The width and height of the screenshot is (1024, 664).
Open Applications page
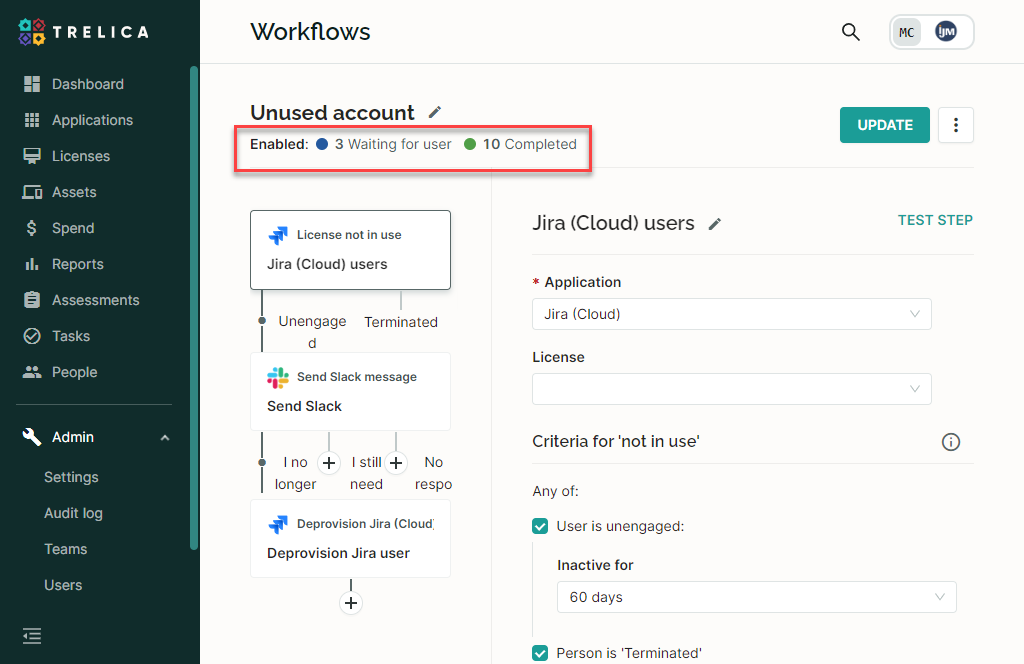[x=93, y=120]
